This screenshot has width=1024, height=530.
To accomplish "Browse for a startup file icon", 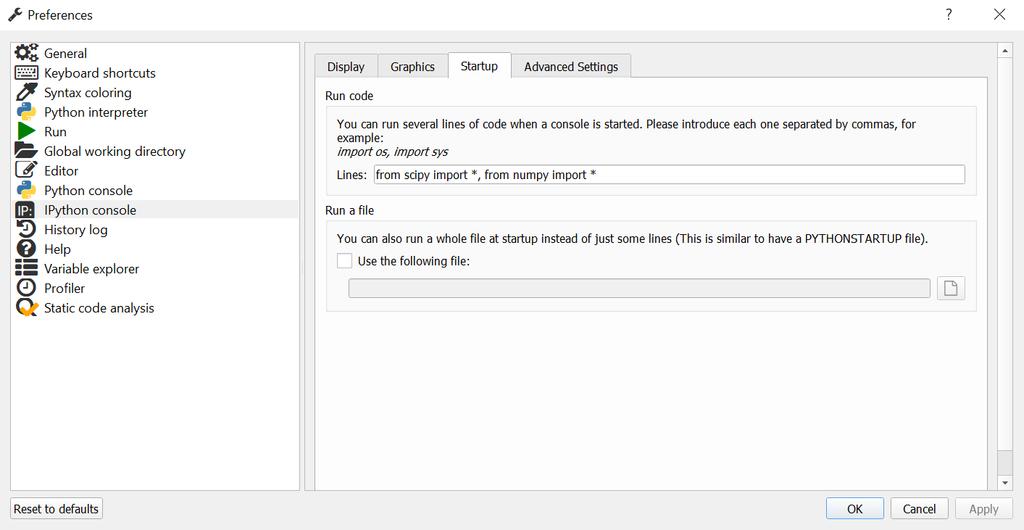I will (951, 288).
